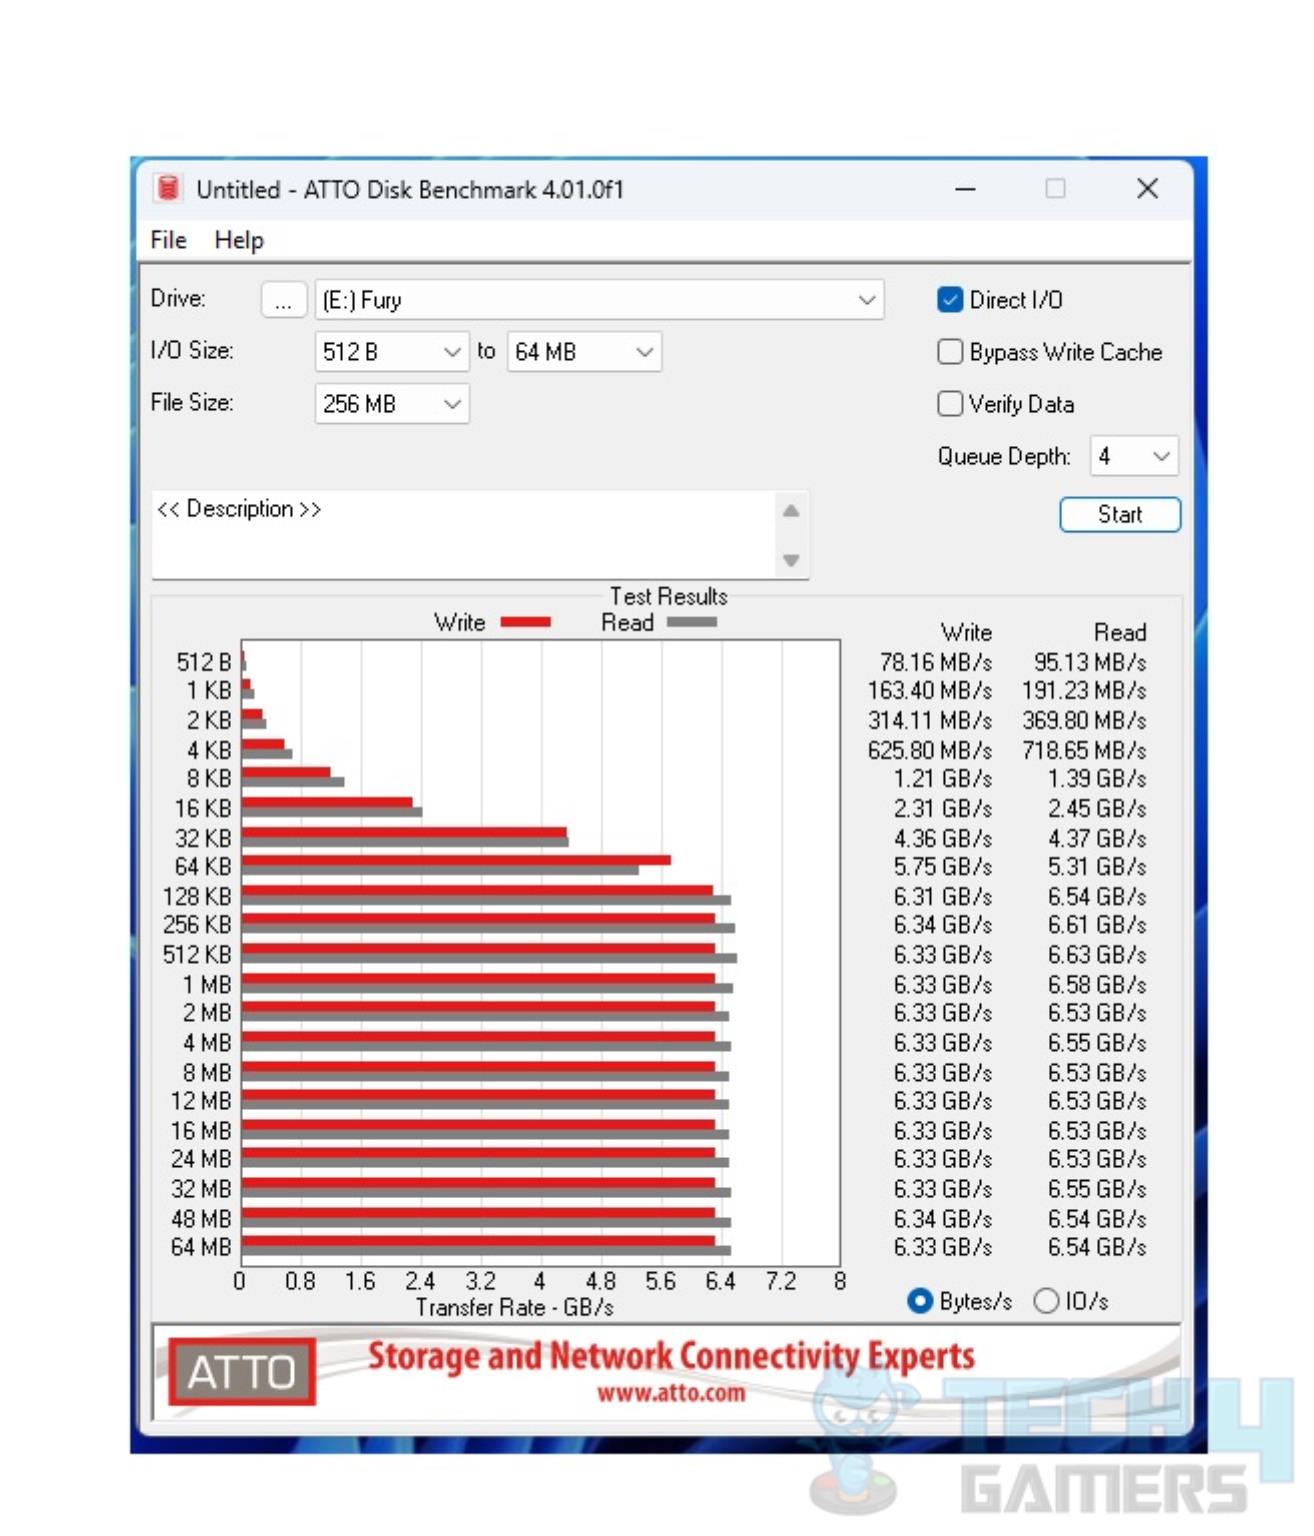Click the 'Test Results' heading
The image size is (1314, 1536).
(669, 597)
